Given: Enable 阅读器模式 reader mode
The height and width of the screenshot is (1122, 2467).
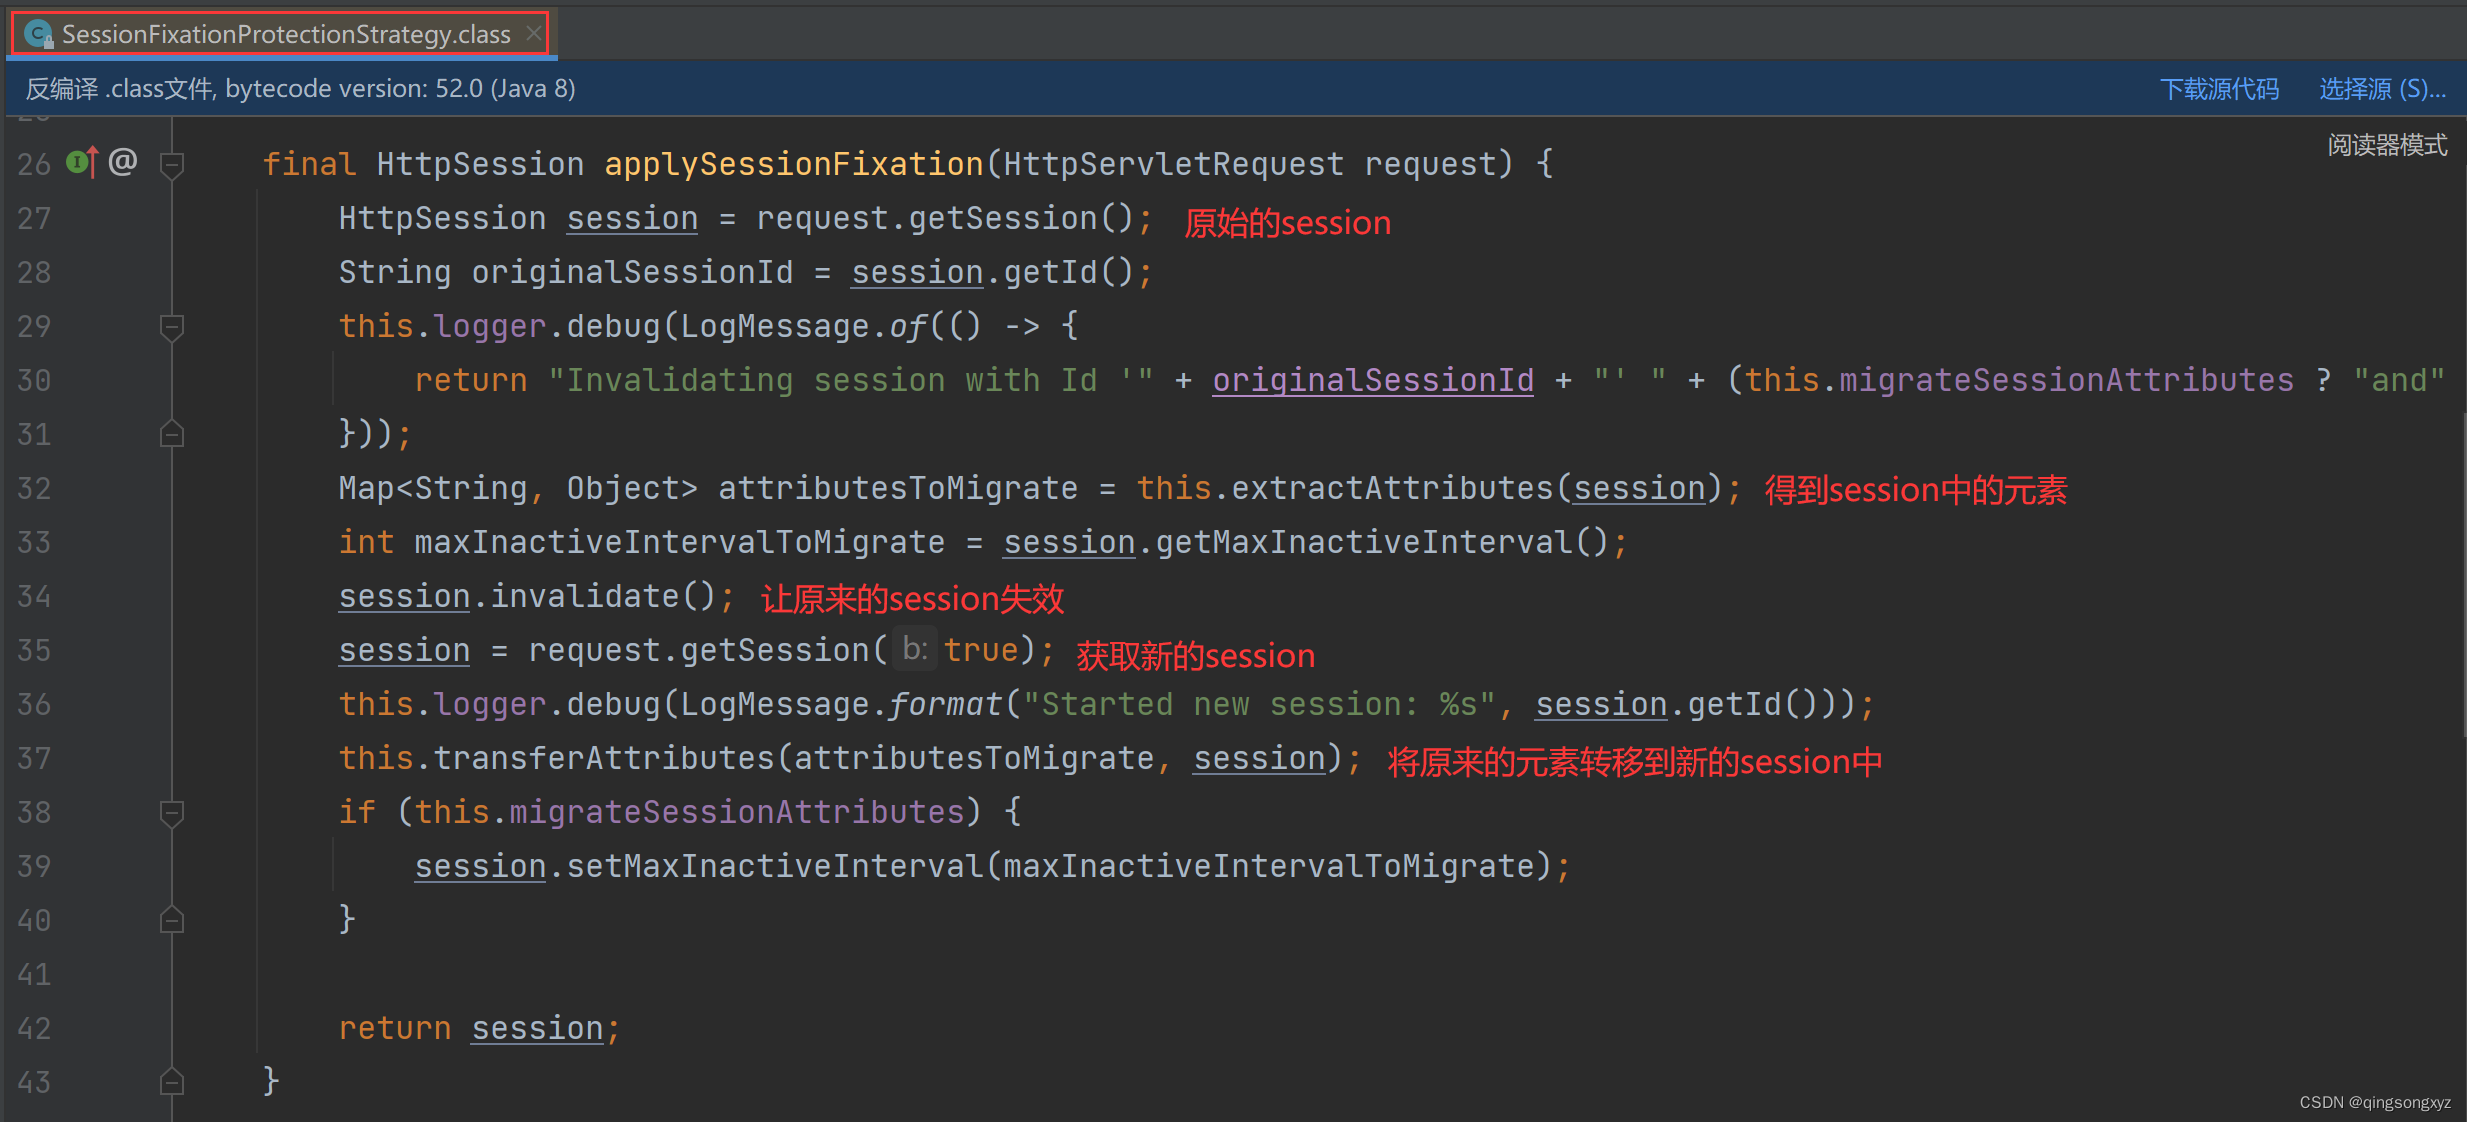Looking at the screenshot, I should pyautogui.click(x=2387, y=145).
